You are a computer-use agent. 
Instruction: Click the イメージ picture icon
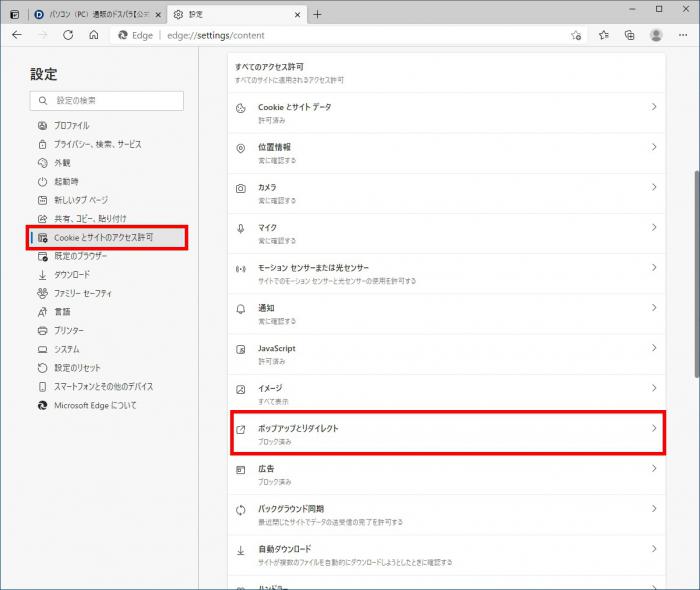241,390
